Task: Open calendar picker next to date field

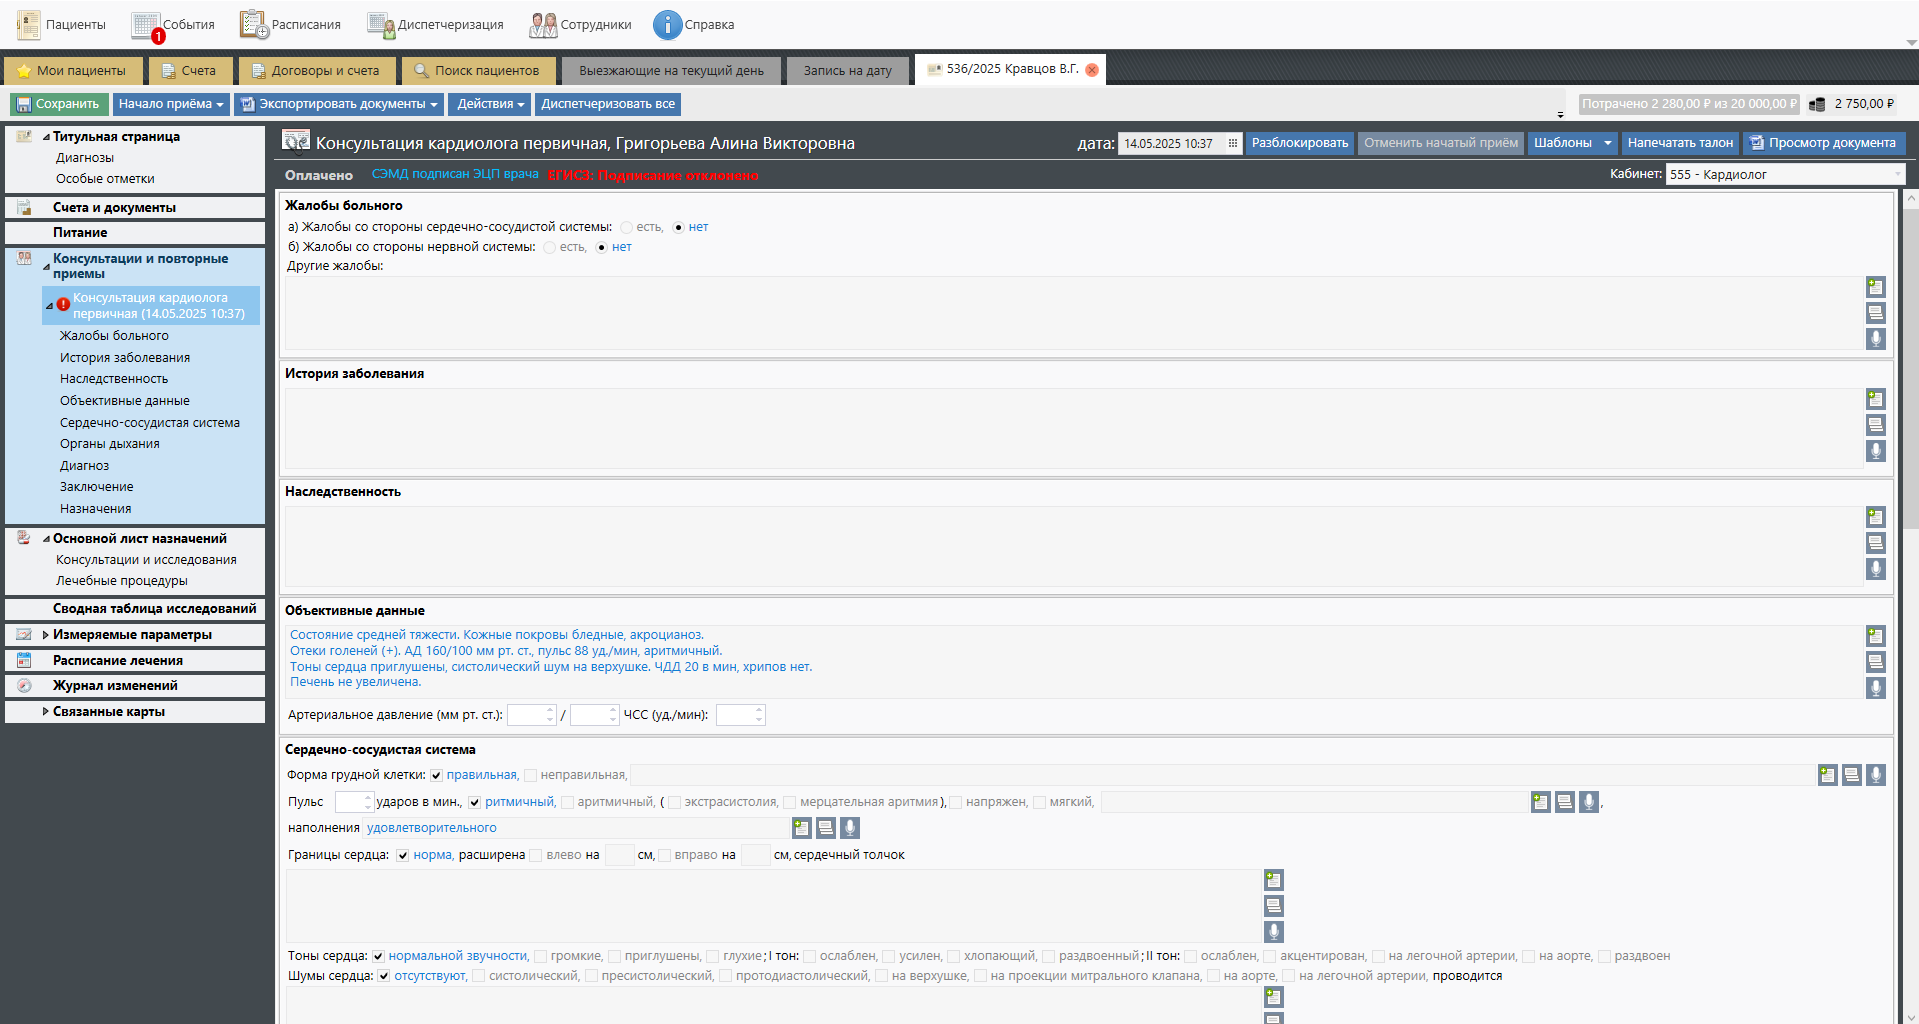Action: click(x=1232, y=143)
